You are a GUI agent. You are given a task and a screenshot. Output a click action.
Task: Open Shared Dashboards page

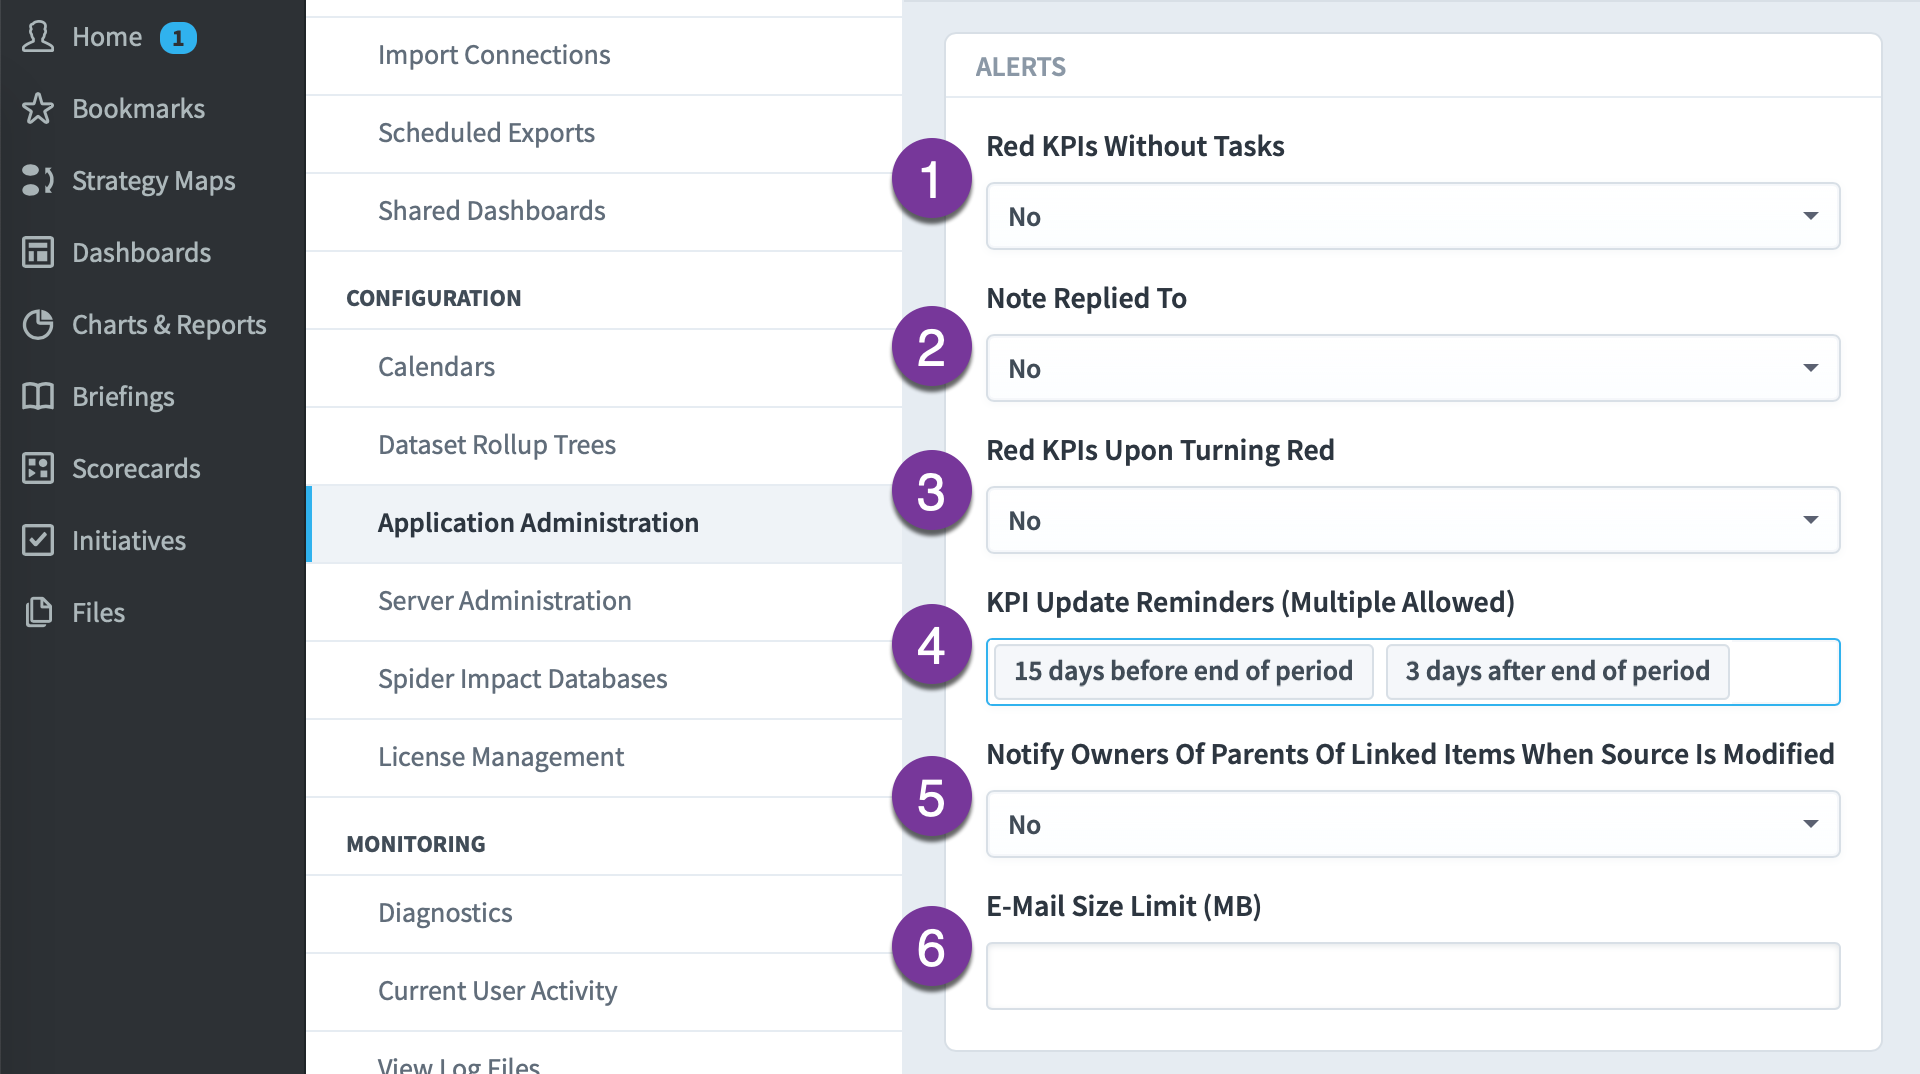click(x=604, y=212)
